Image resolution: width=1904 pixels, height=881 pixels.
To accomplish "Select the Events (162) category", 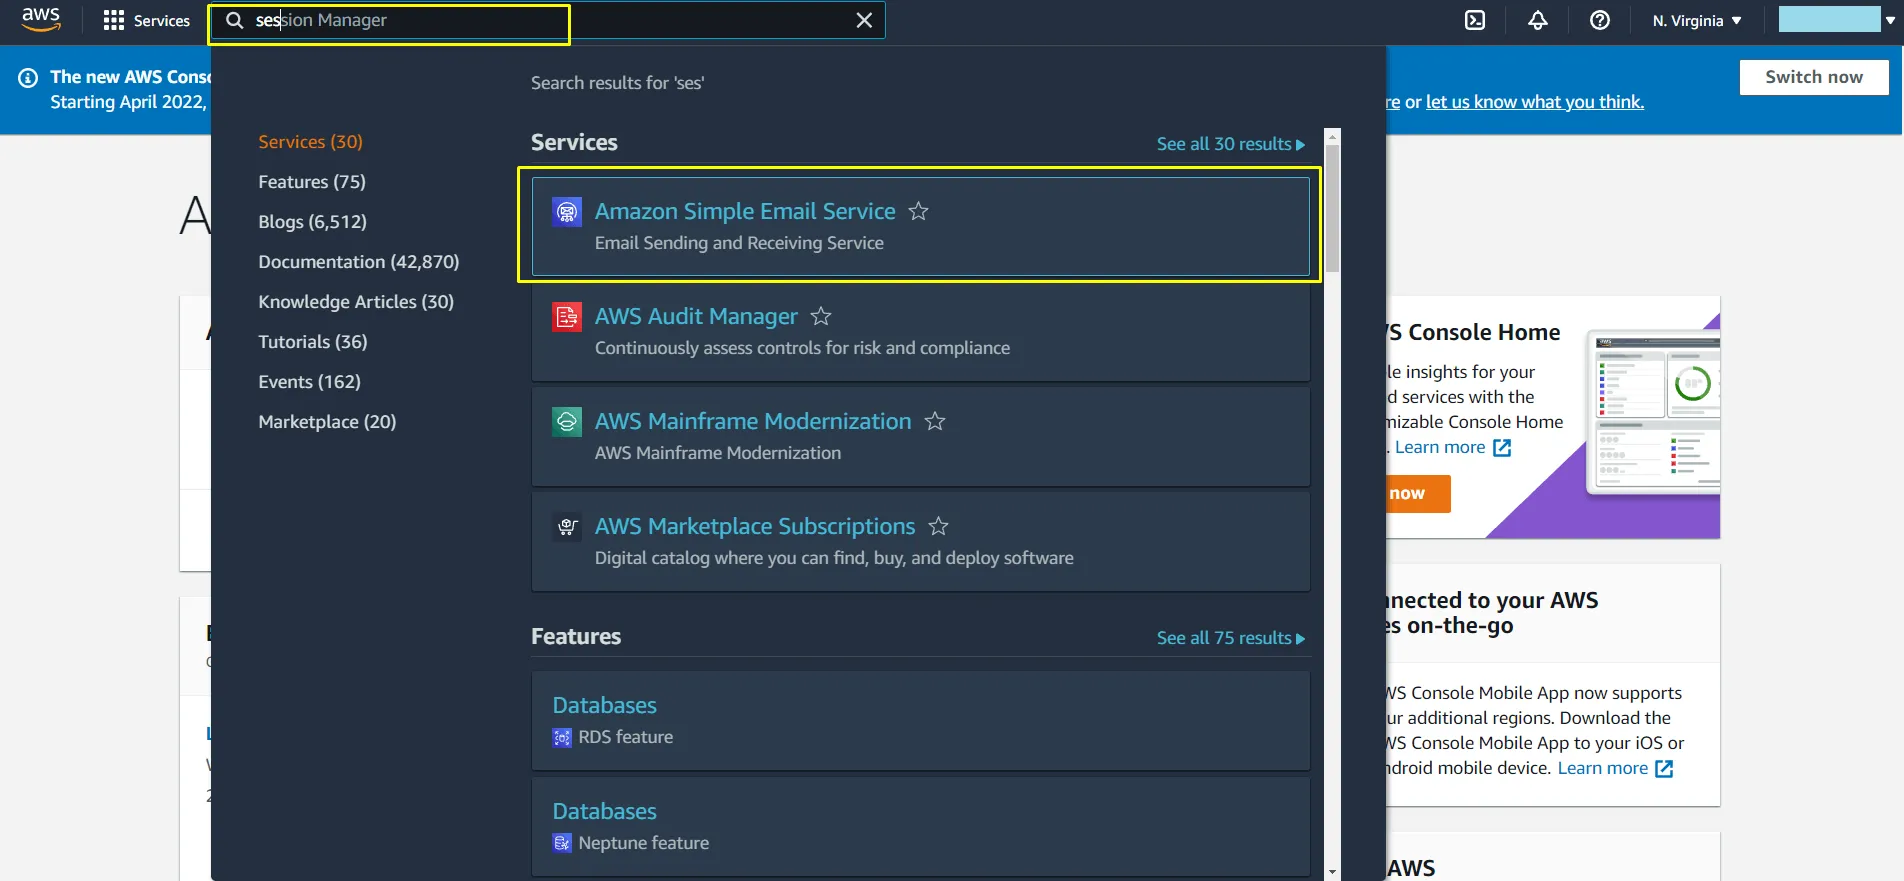I will pos(309,382).
